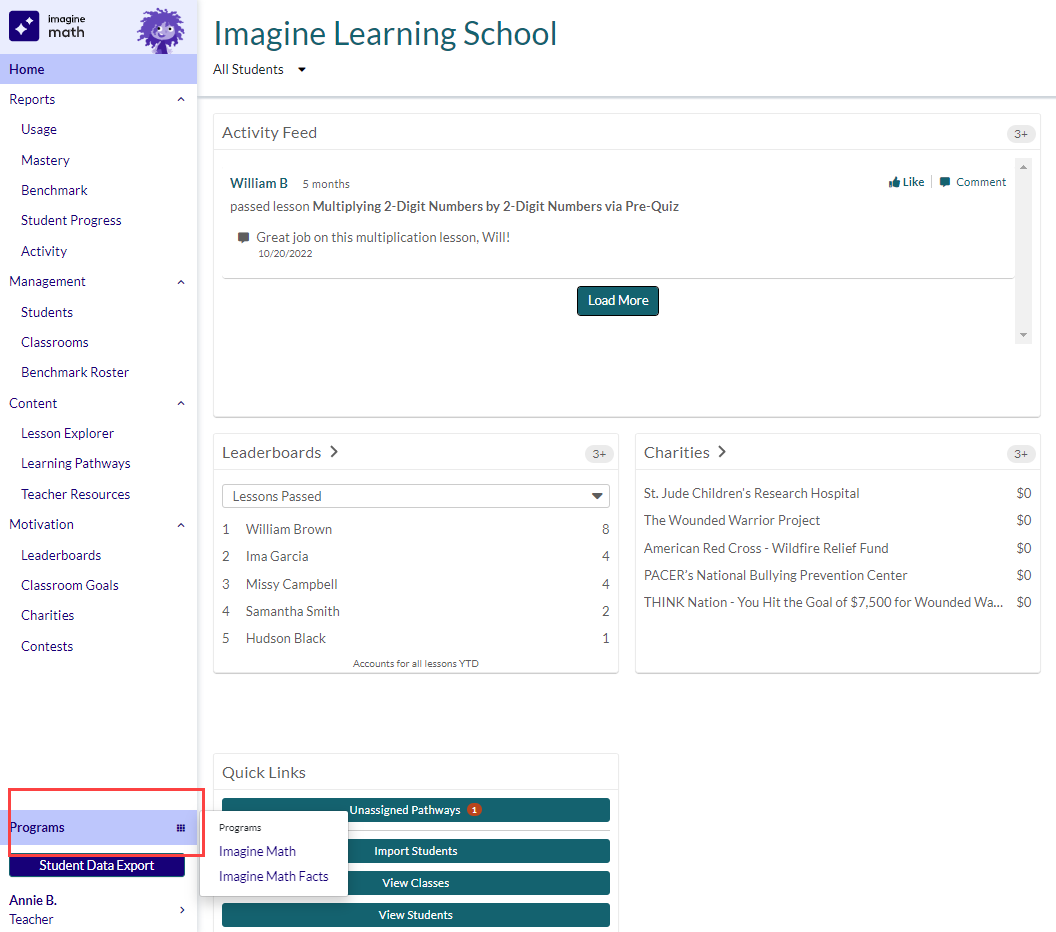Open the Benchmark Roster page

pyautogui.click(x=75, y=372)
